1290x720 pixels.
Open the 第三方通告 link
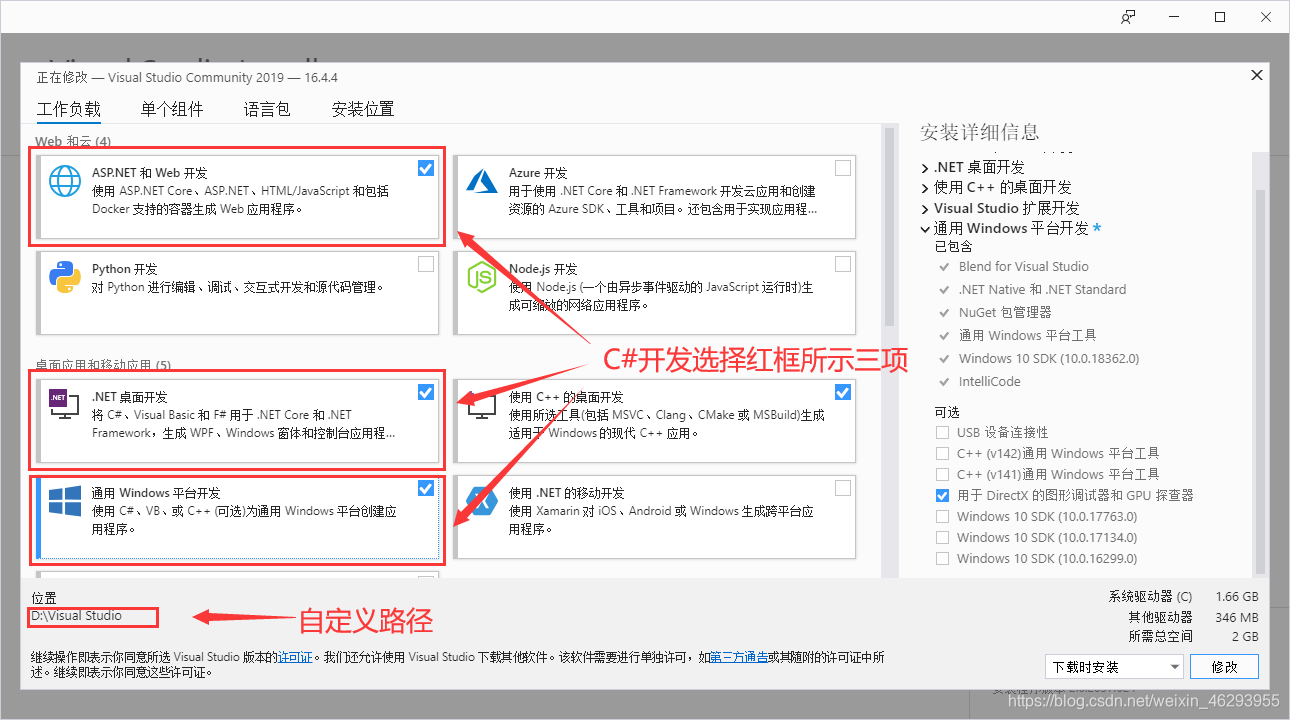[x=739, y=657]
